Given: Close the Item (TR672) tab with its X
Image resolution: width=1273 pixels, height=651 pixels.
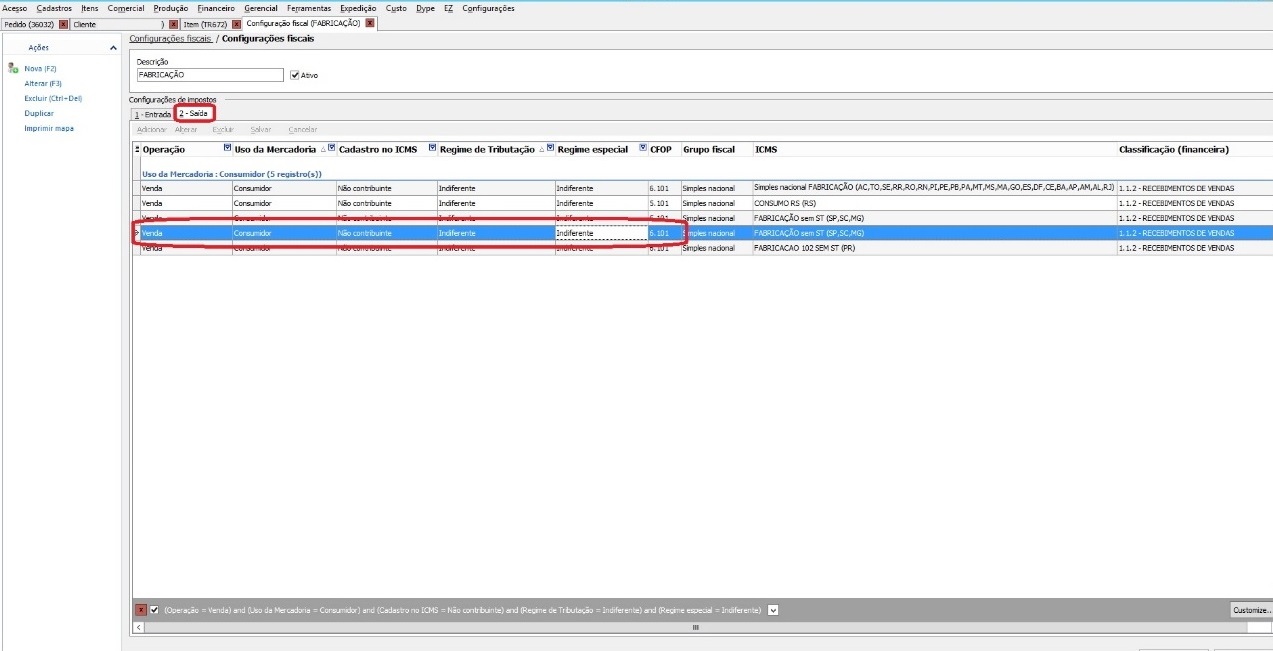Looking at the screenshot, I should pyautogui.click(x=237, y=23).
